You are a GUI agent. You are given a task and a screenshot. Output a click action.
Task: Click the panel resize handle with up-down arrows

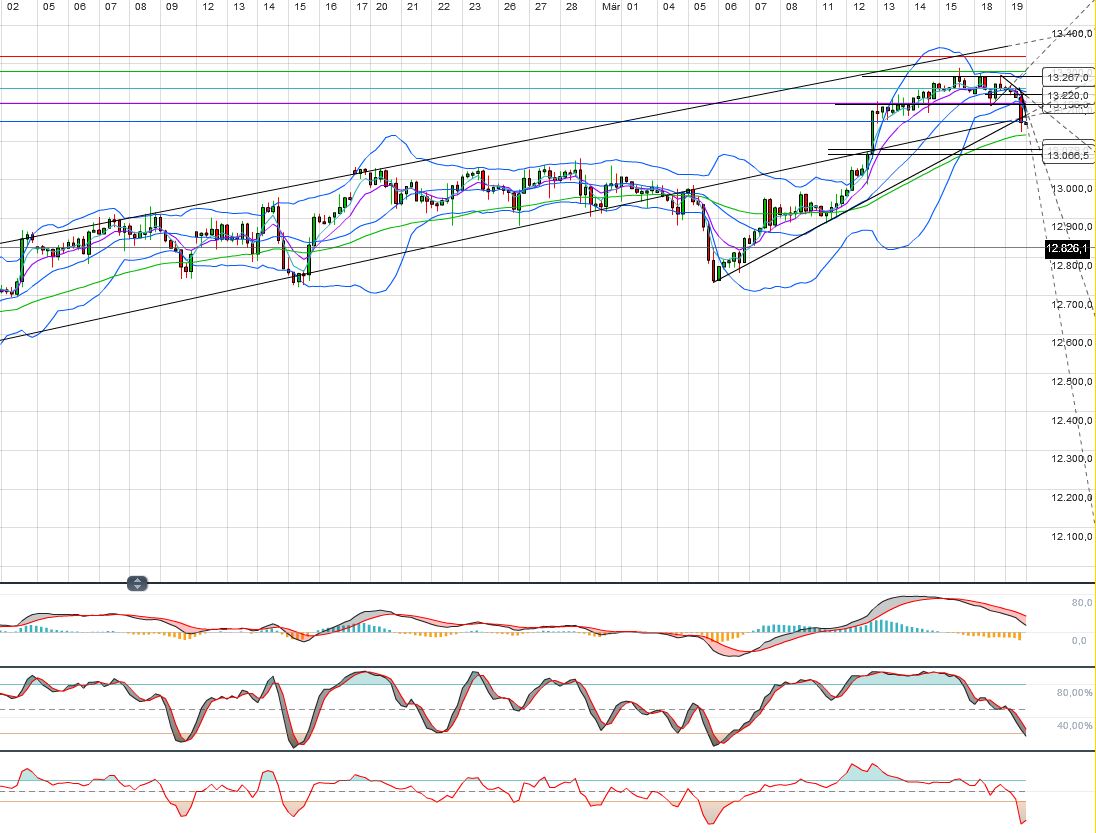137,584
